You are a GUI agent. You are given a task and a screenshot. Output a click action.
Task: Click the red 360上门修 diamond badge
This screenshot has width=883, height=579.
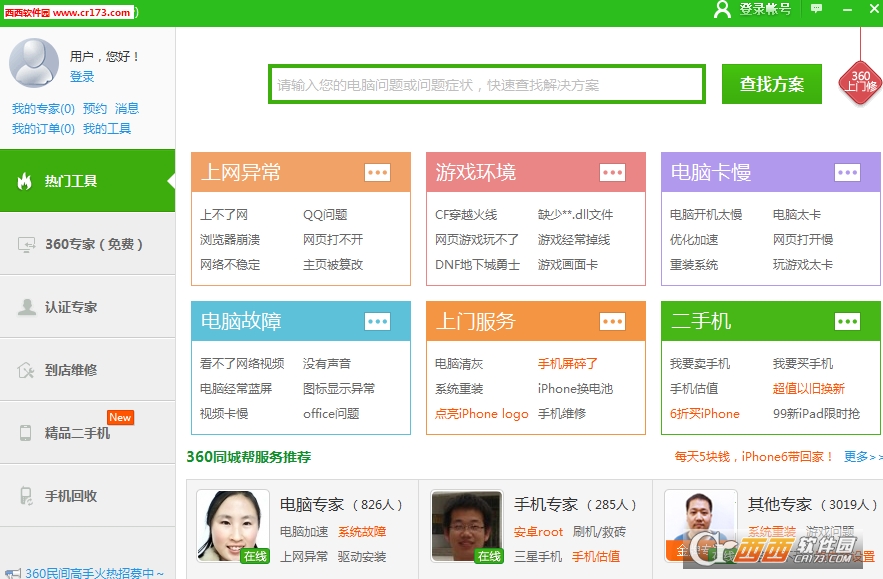[860, 81]
